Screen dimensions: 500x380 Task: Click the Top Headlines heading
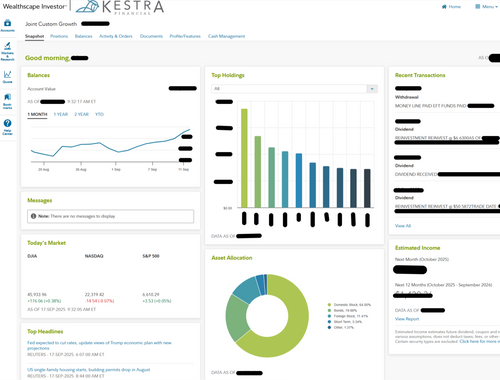pos(45,332)
